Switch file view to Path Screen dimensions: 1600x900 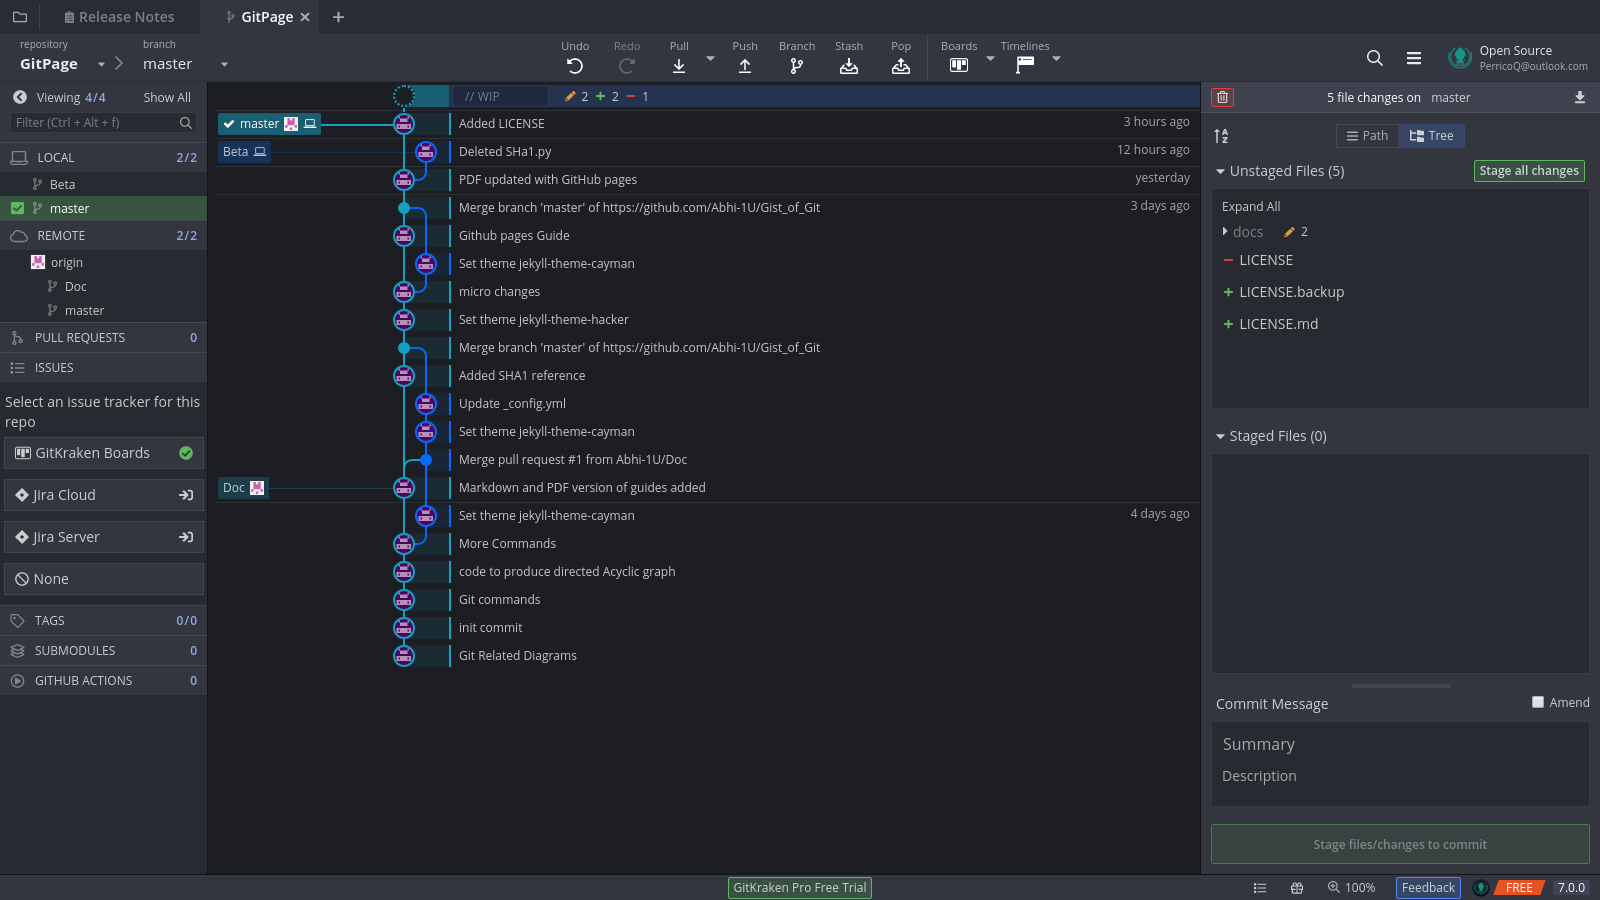pos(1367,136)
